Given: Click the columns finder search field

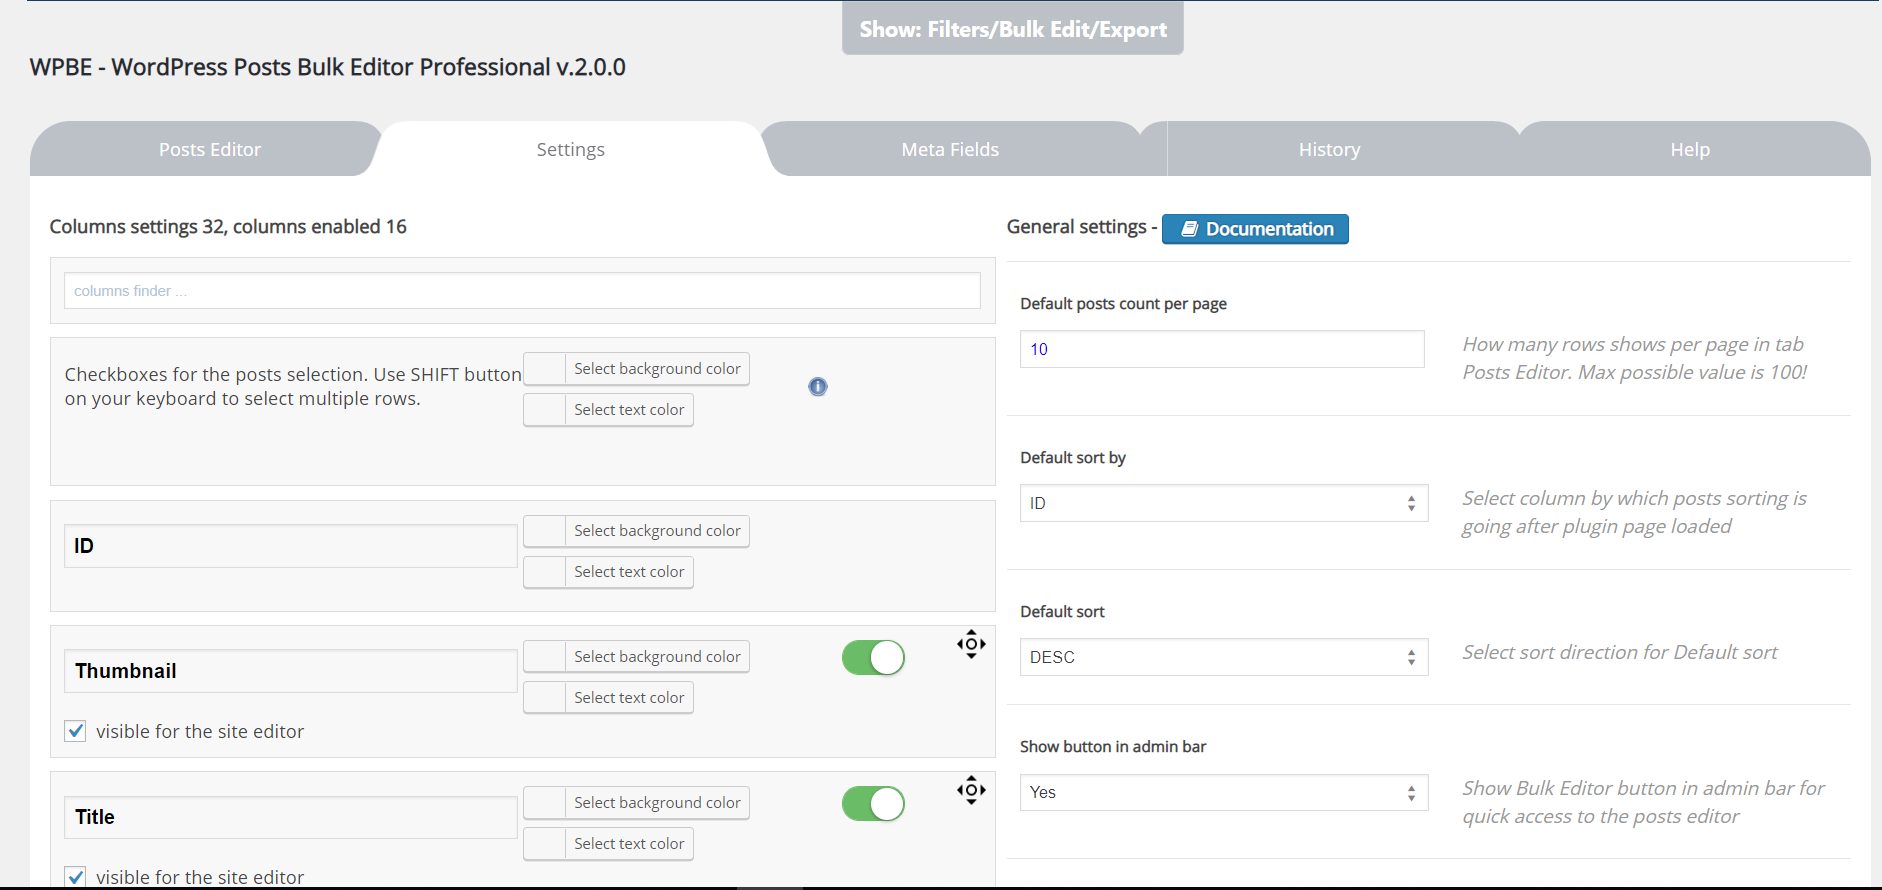Looking at the screenshot, I should pos(522,291).
